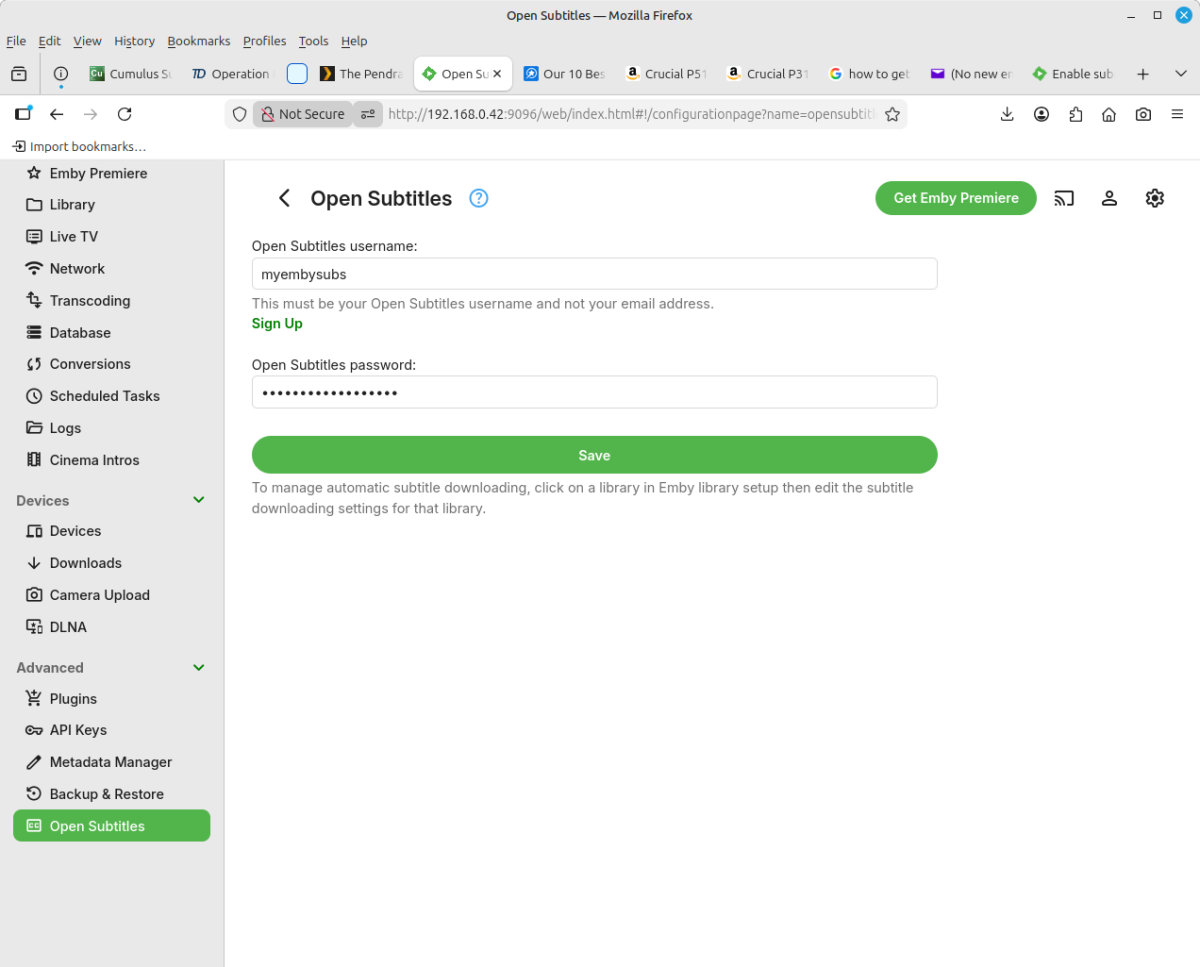Open the Open Subtitles help icon
The image size is (1200, 967).
478,198
